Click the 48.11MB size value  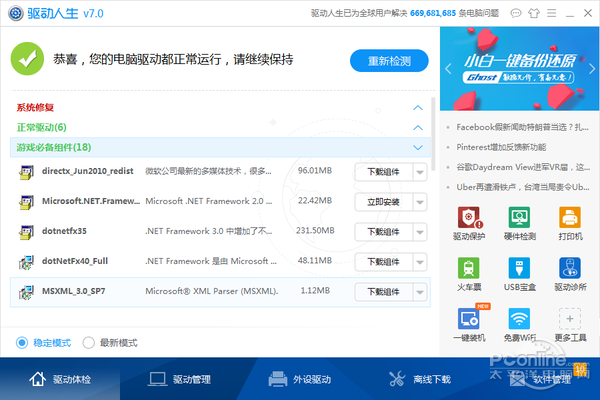pos(315,260)
